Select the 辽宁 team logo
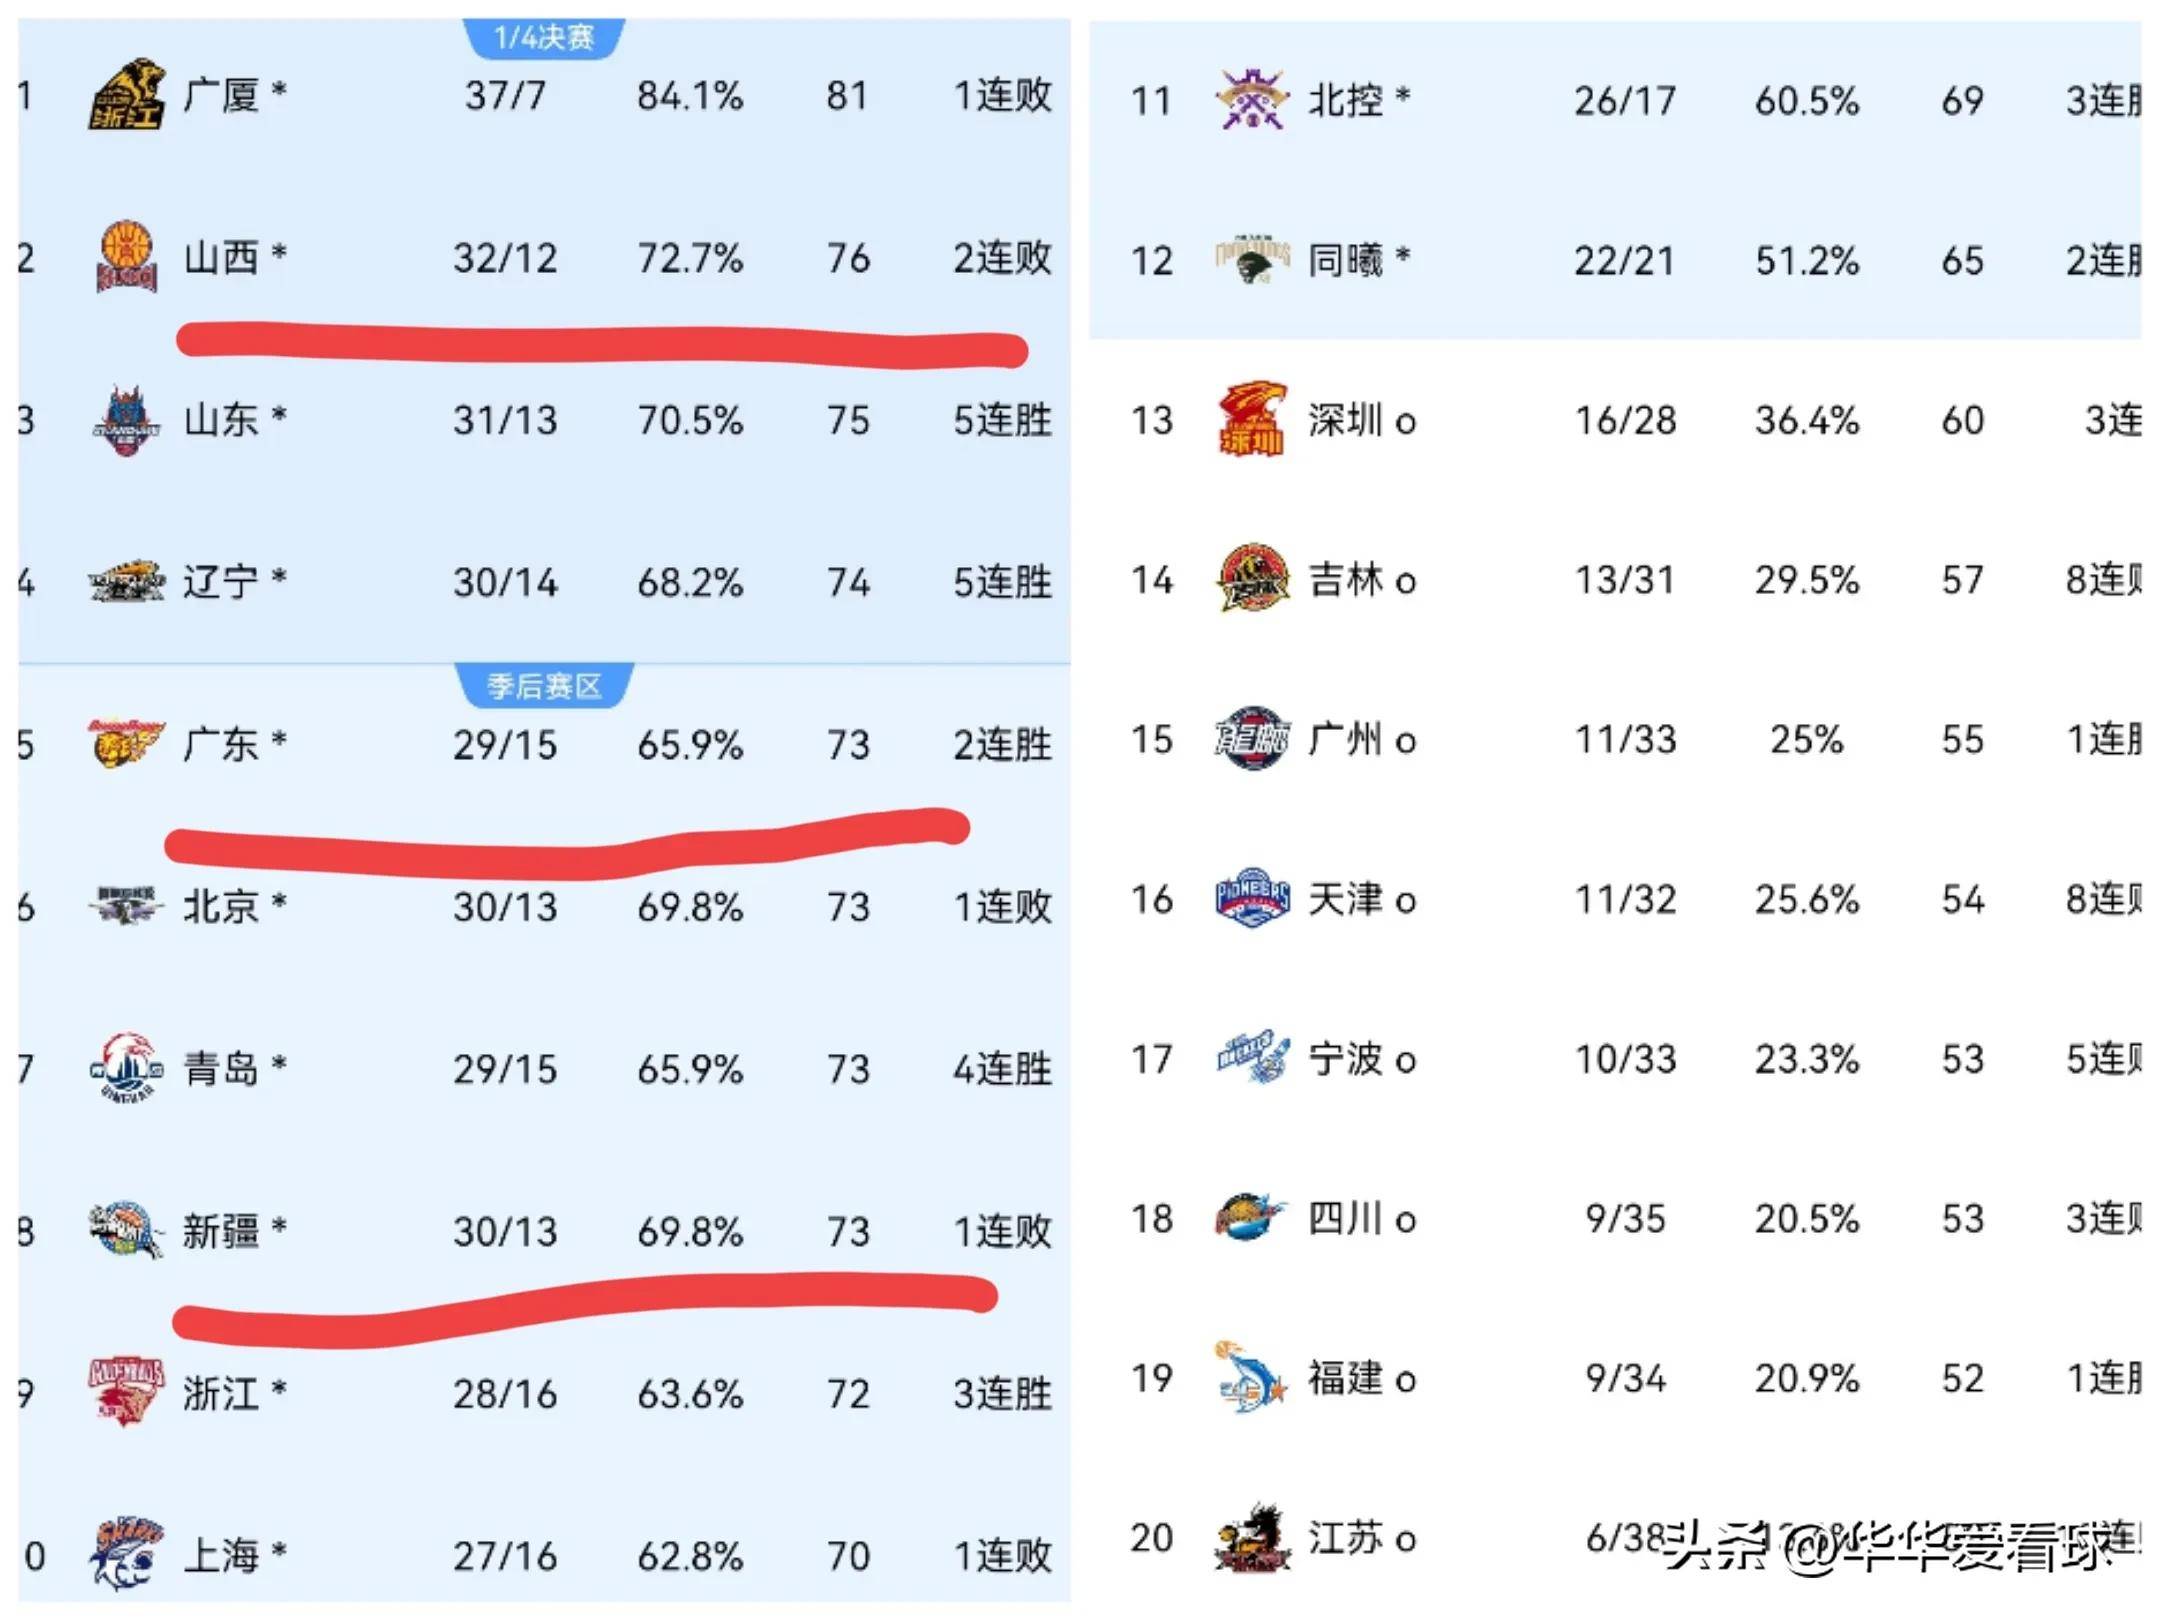This screenshot has height=1620, width=2160. [x=126, y=582]
